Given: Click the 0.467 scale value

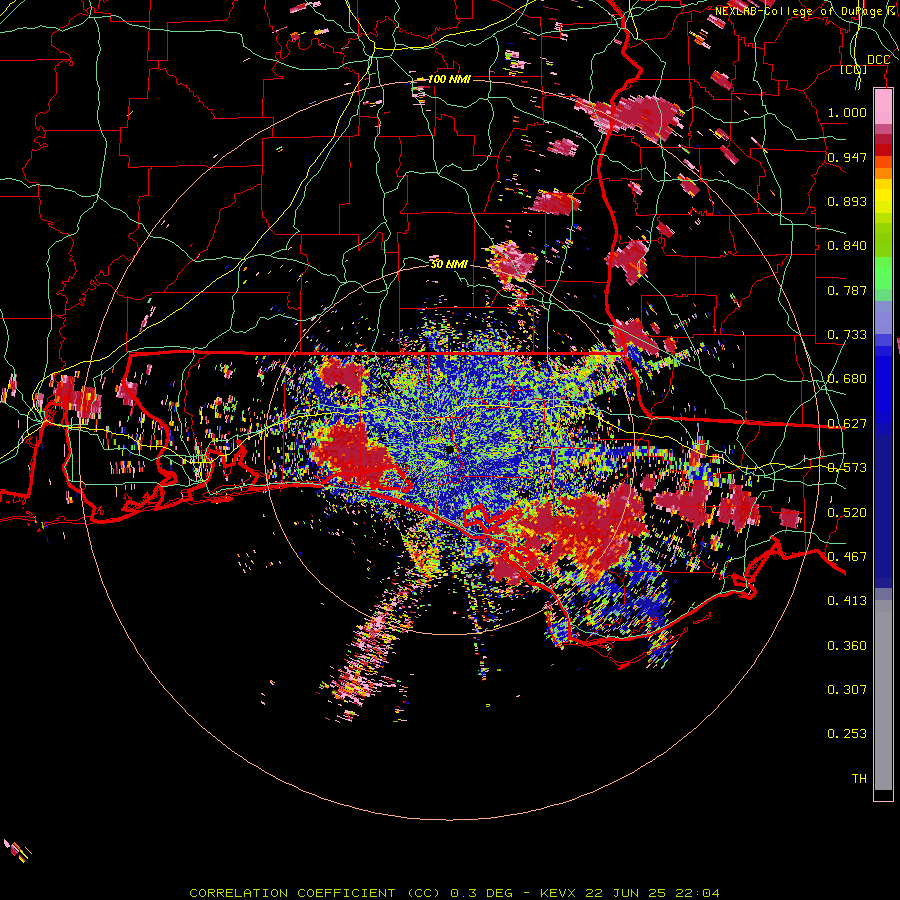Looking at the screenshot, I should click(847, 557).
